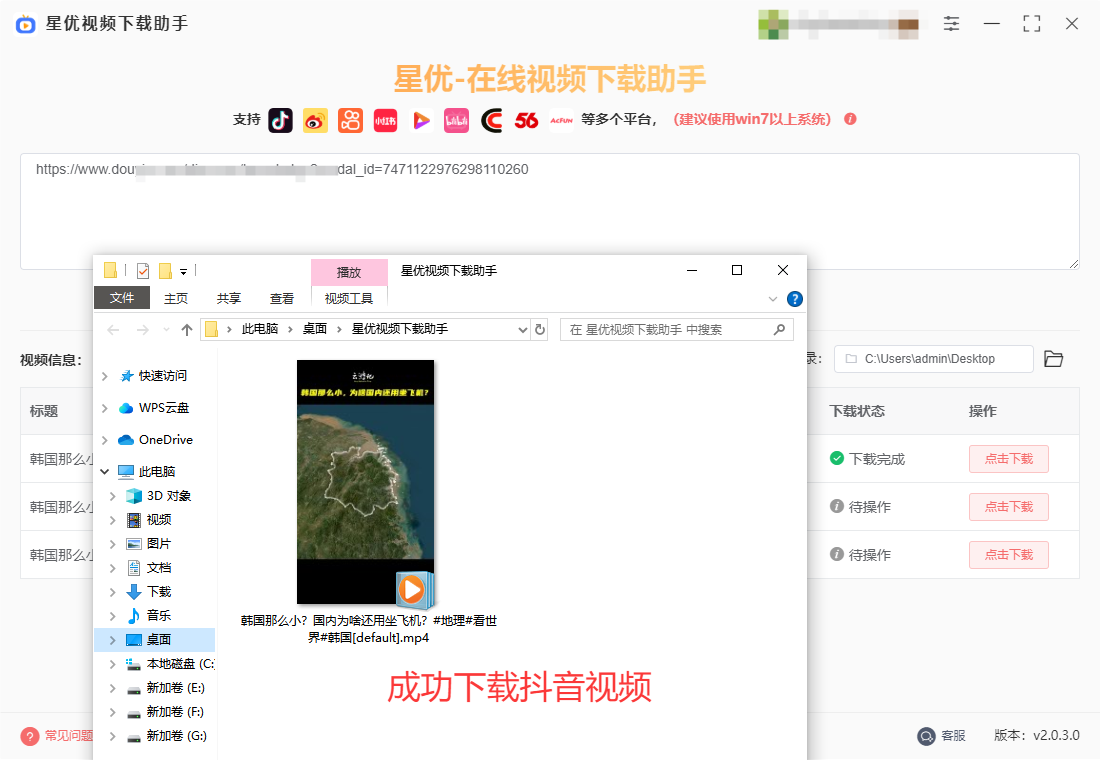Expand 快速访问 tree node
Viewport: 1100px width, 760px height.
[x=105, y=376]
